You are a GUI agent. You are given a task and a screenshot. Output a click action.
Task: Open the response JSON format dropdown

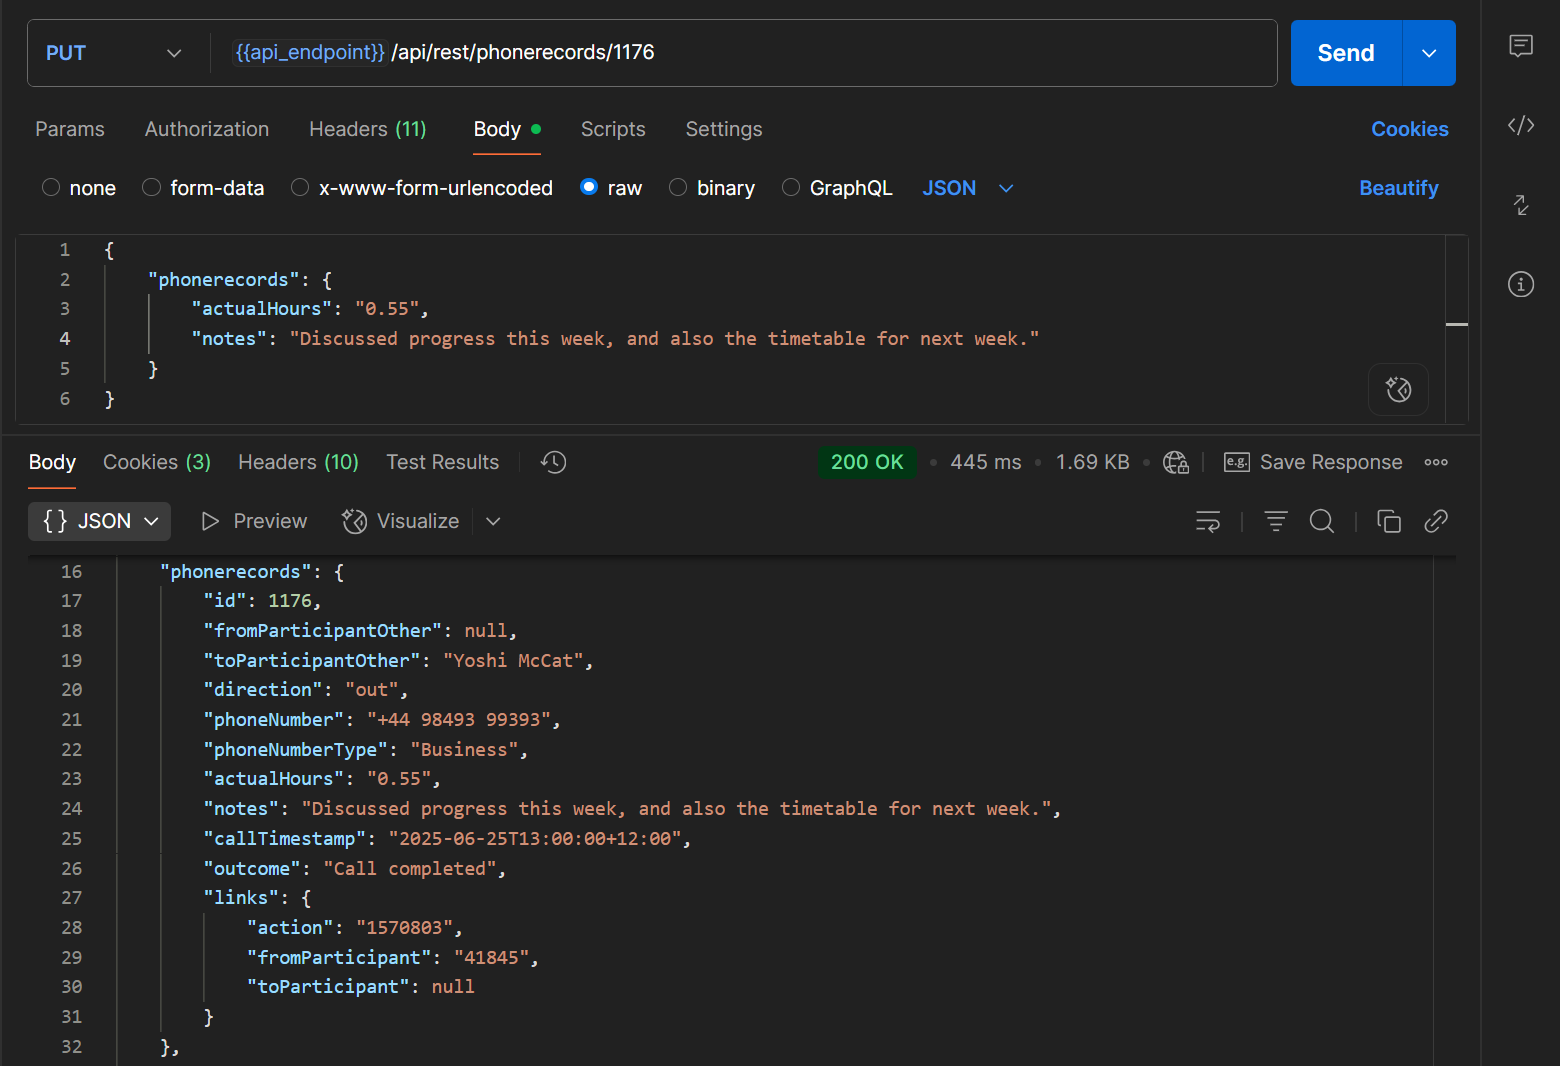coord(99,521)
